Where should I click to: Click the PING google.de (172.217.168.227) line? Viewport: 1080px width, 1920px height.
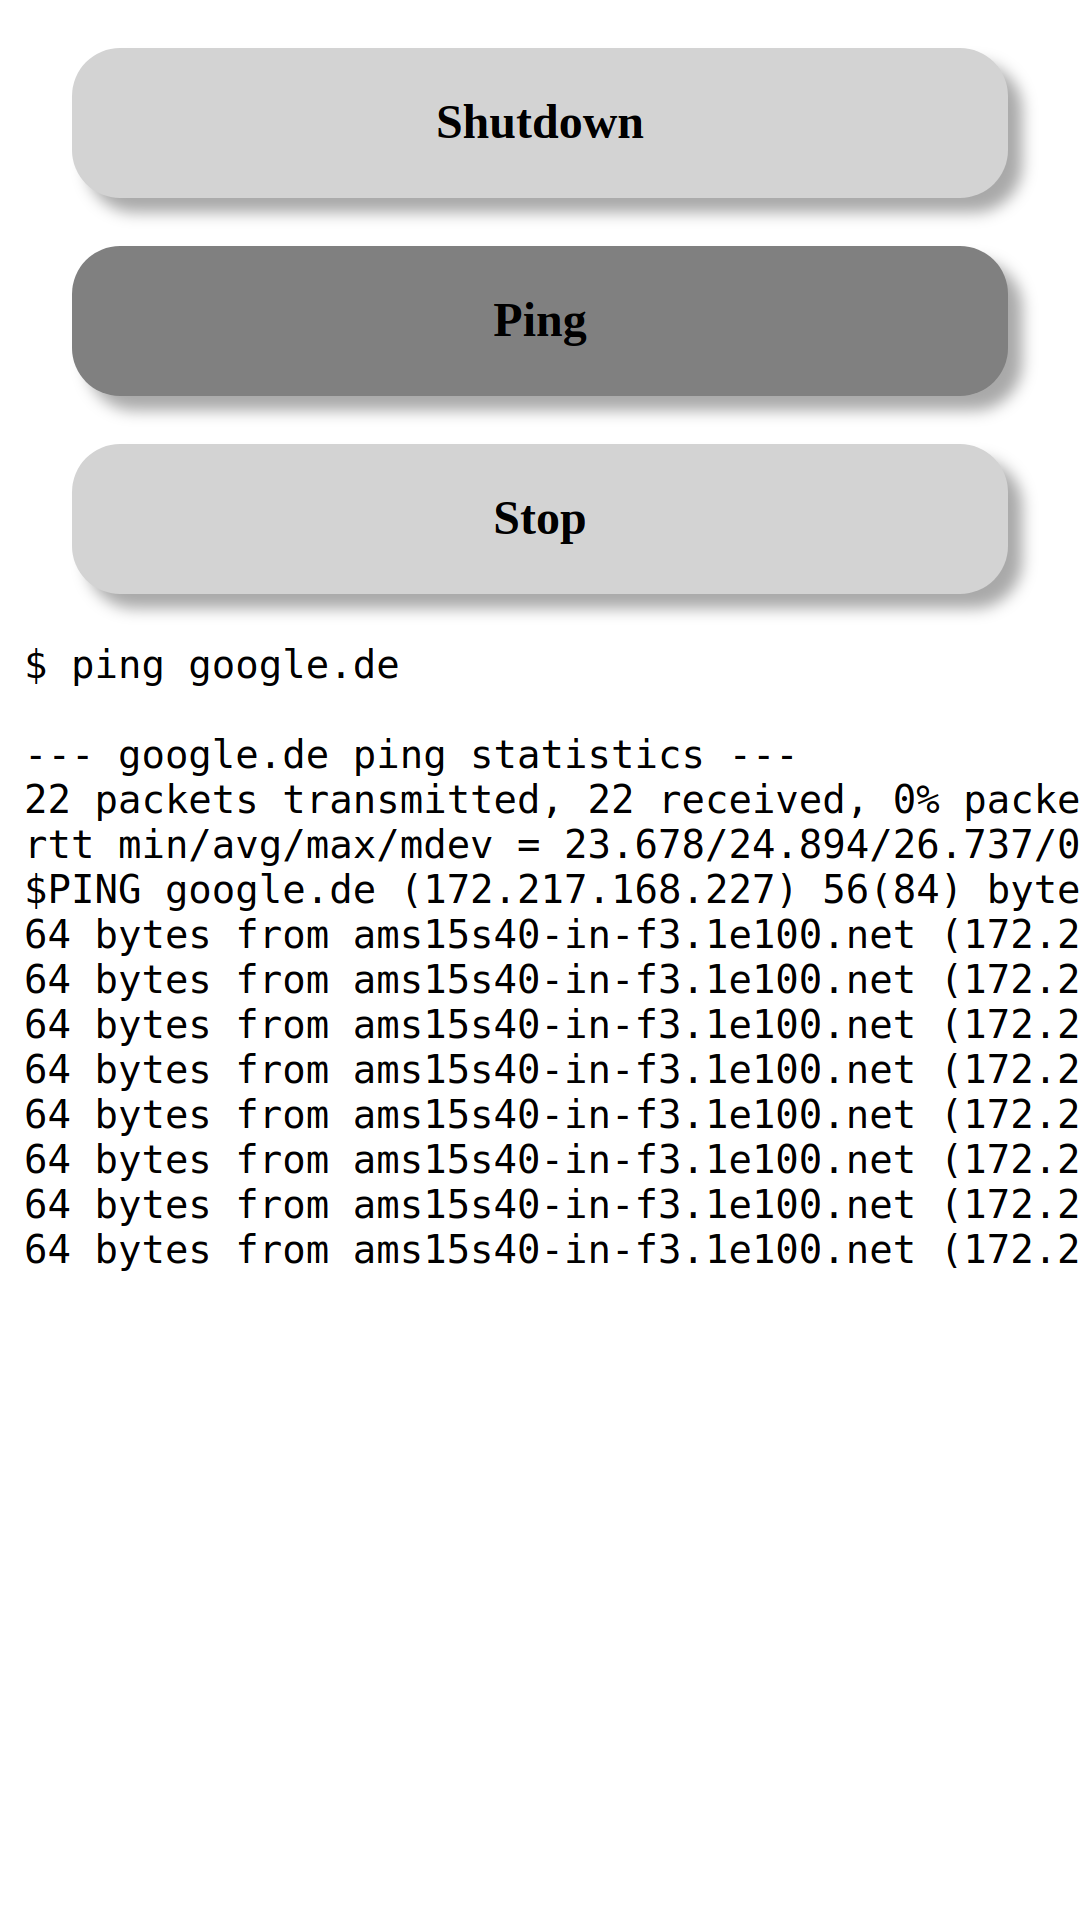click(x=540, y=890)
